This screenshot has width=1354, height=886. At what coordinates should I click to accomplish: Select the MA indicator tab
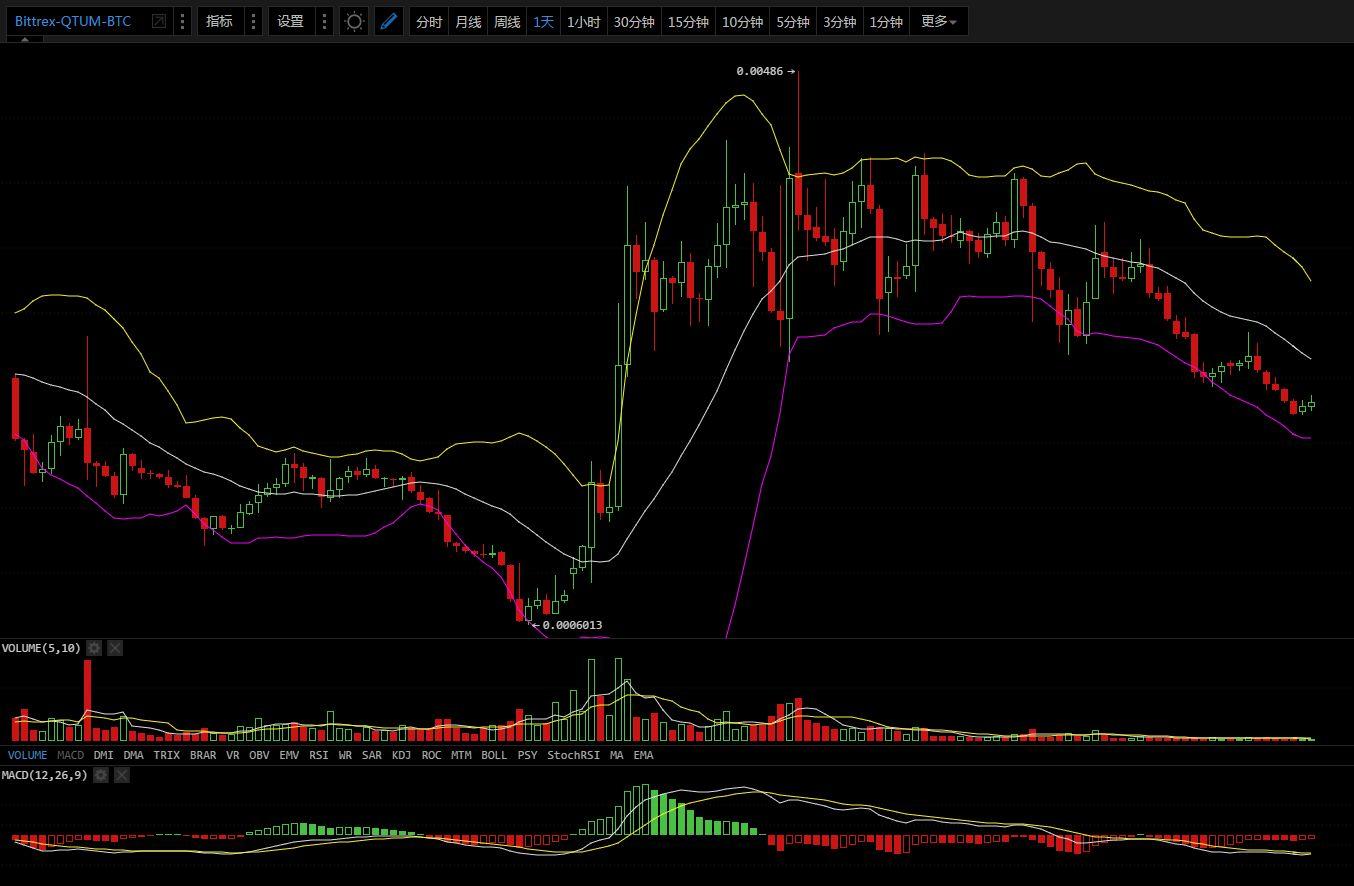coord(616,755)
